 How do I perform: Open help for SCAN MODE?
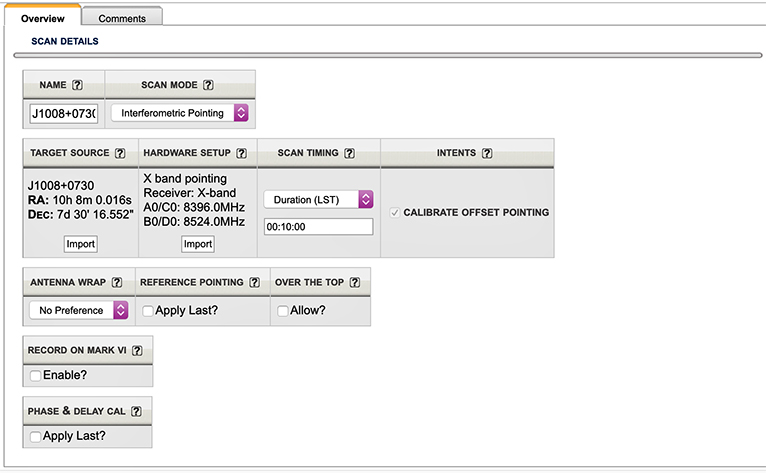coord(208,85)
